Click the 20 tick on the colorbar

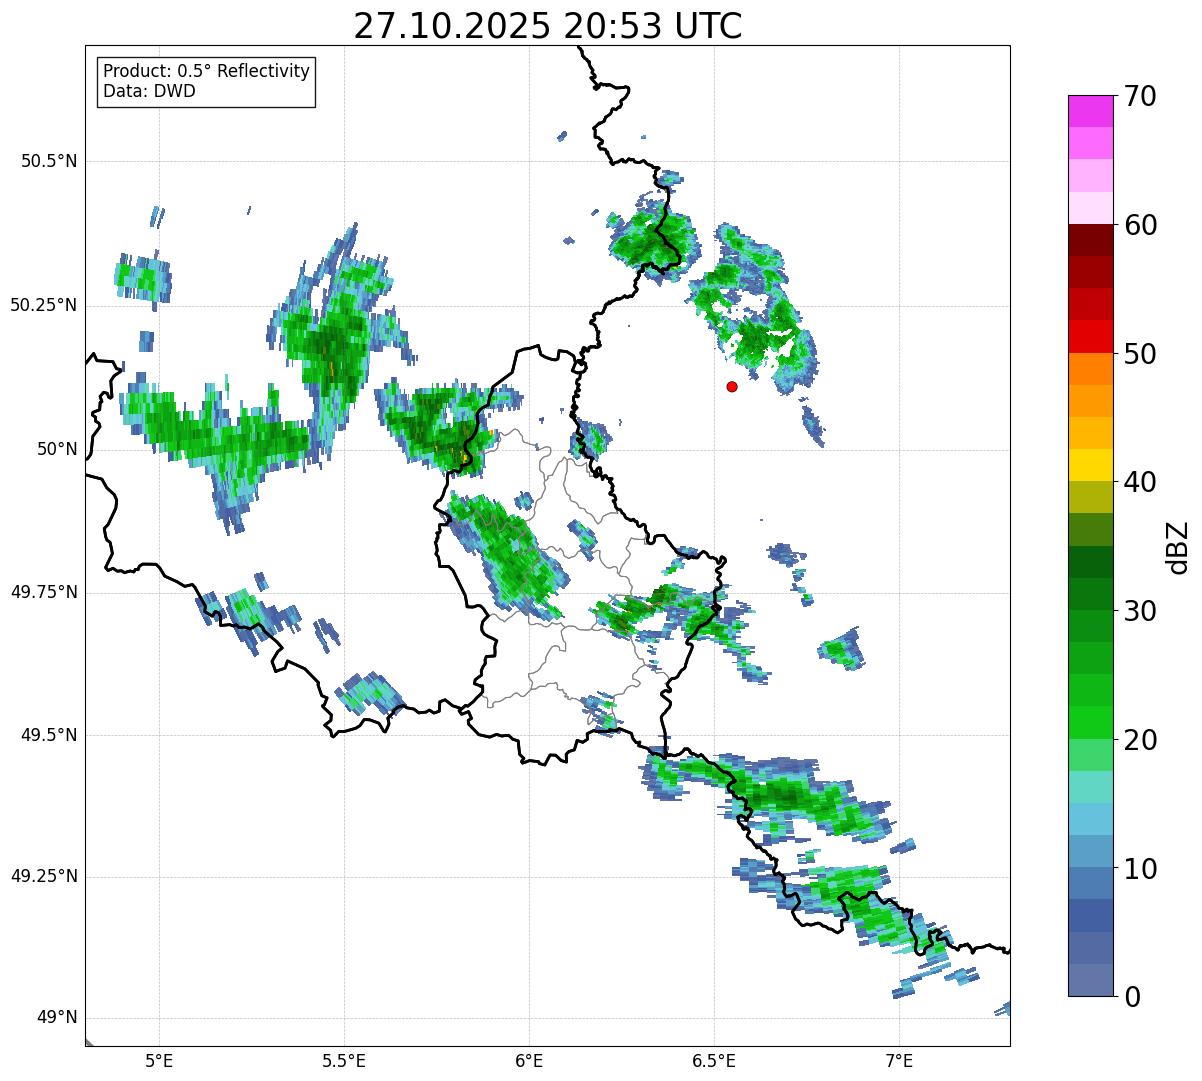[1140, 740]
